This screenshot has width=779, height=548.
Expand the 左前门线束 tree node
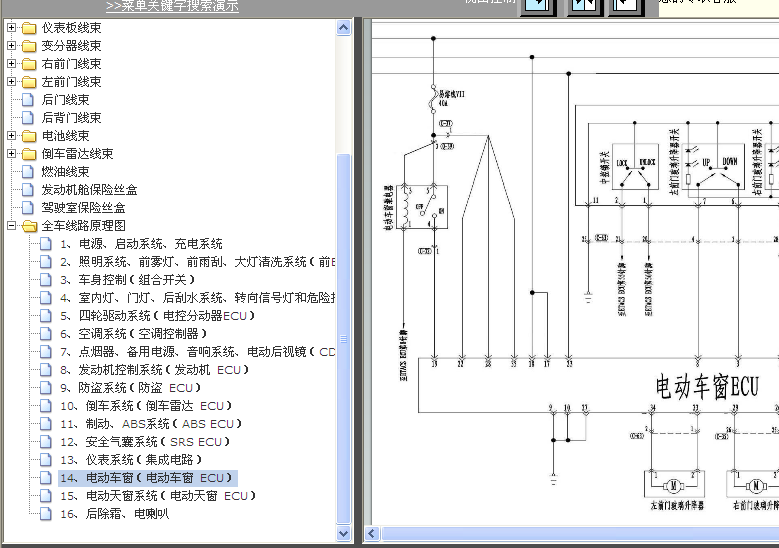tap(11, 81)
